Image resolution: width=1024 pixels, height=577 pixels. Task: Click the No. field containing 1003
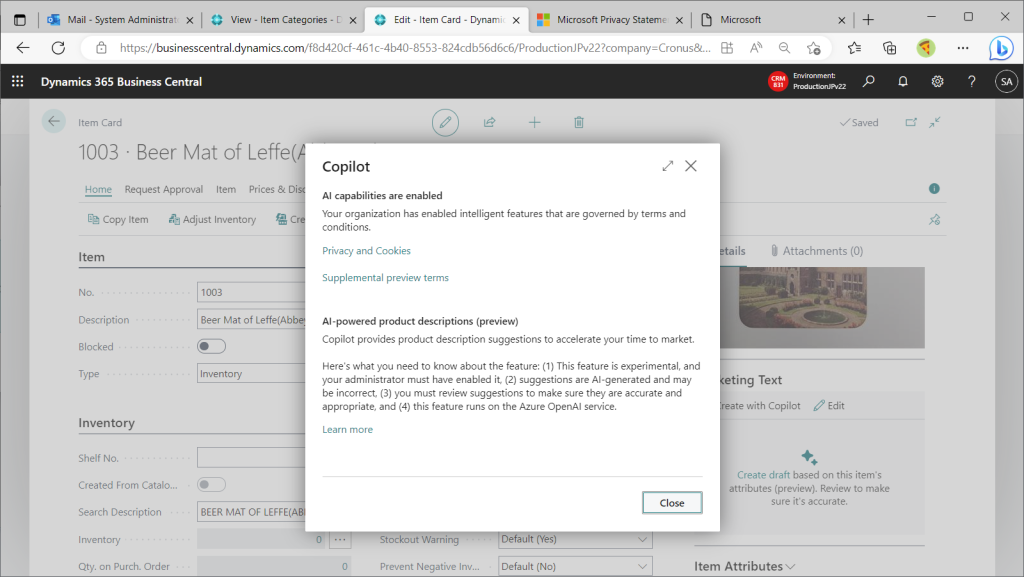pos(251,292)
